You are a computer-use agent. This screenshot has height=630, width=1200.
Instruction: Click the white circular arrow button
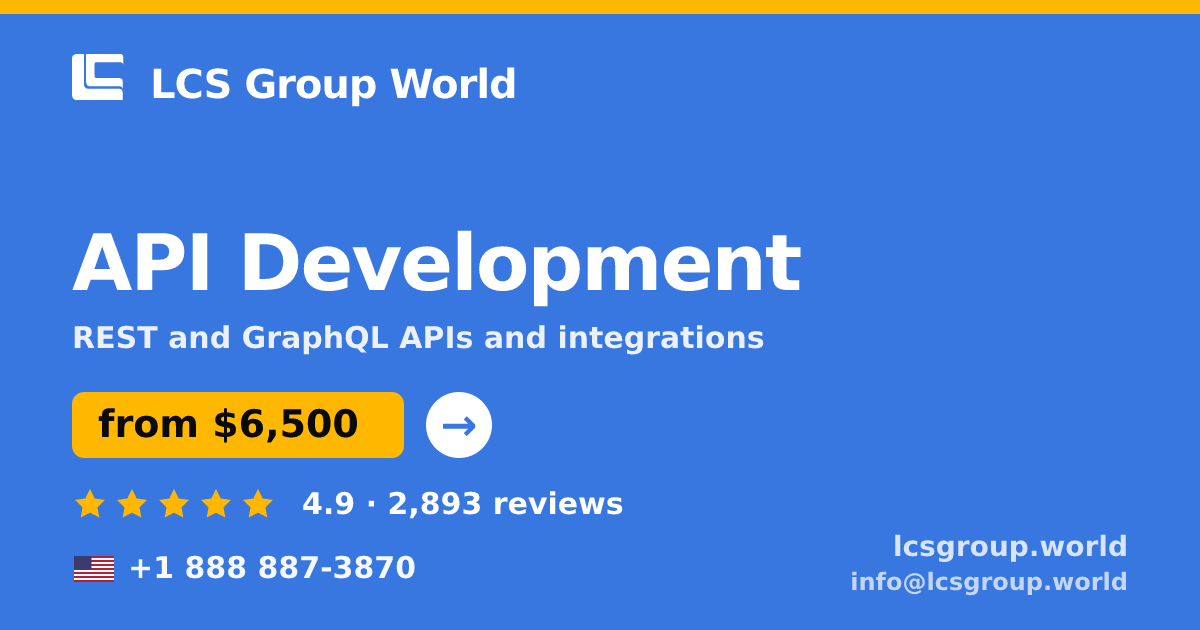(x=459, y=425)
